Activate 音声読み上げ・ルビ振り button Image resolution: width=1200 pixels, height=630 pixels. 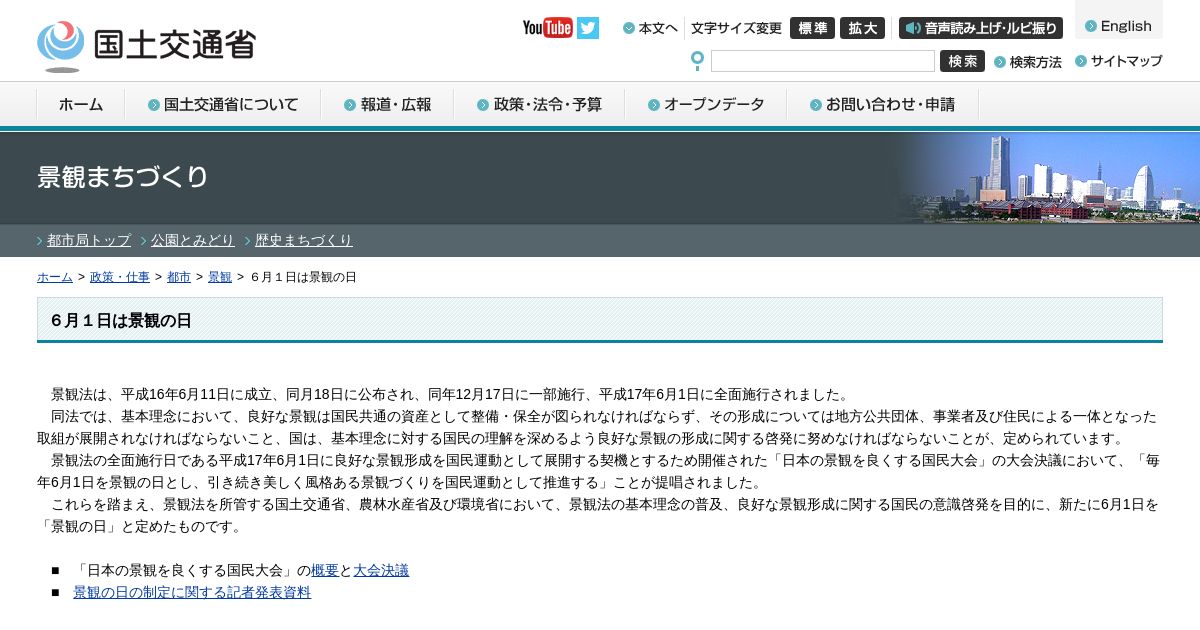981,28
